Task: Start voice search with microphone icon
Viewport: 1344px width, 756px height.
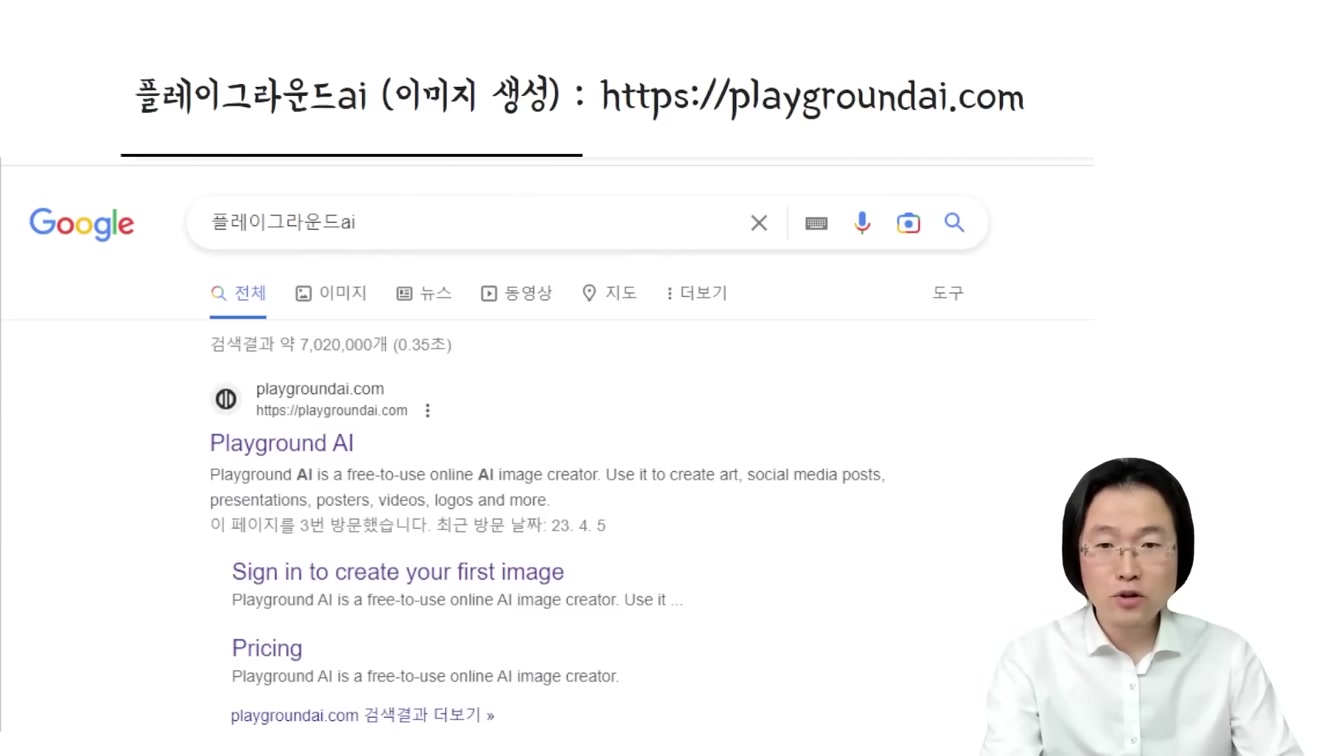Action: [862, 222]
